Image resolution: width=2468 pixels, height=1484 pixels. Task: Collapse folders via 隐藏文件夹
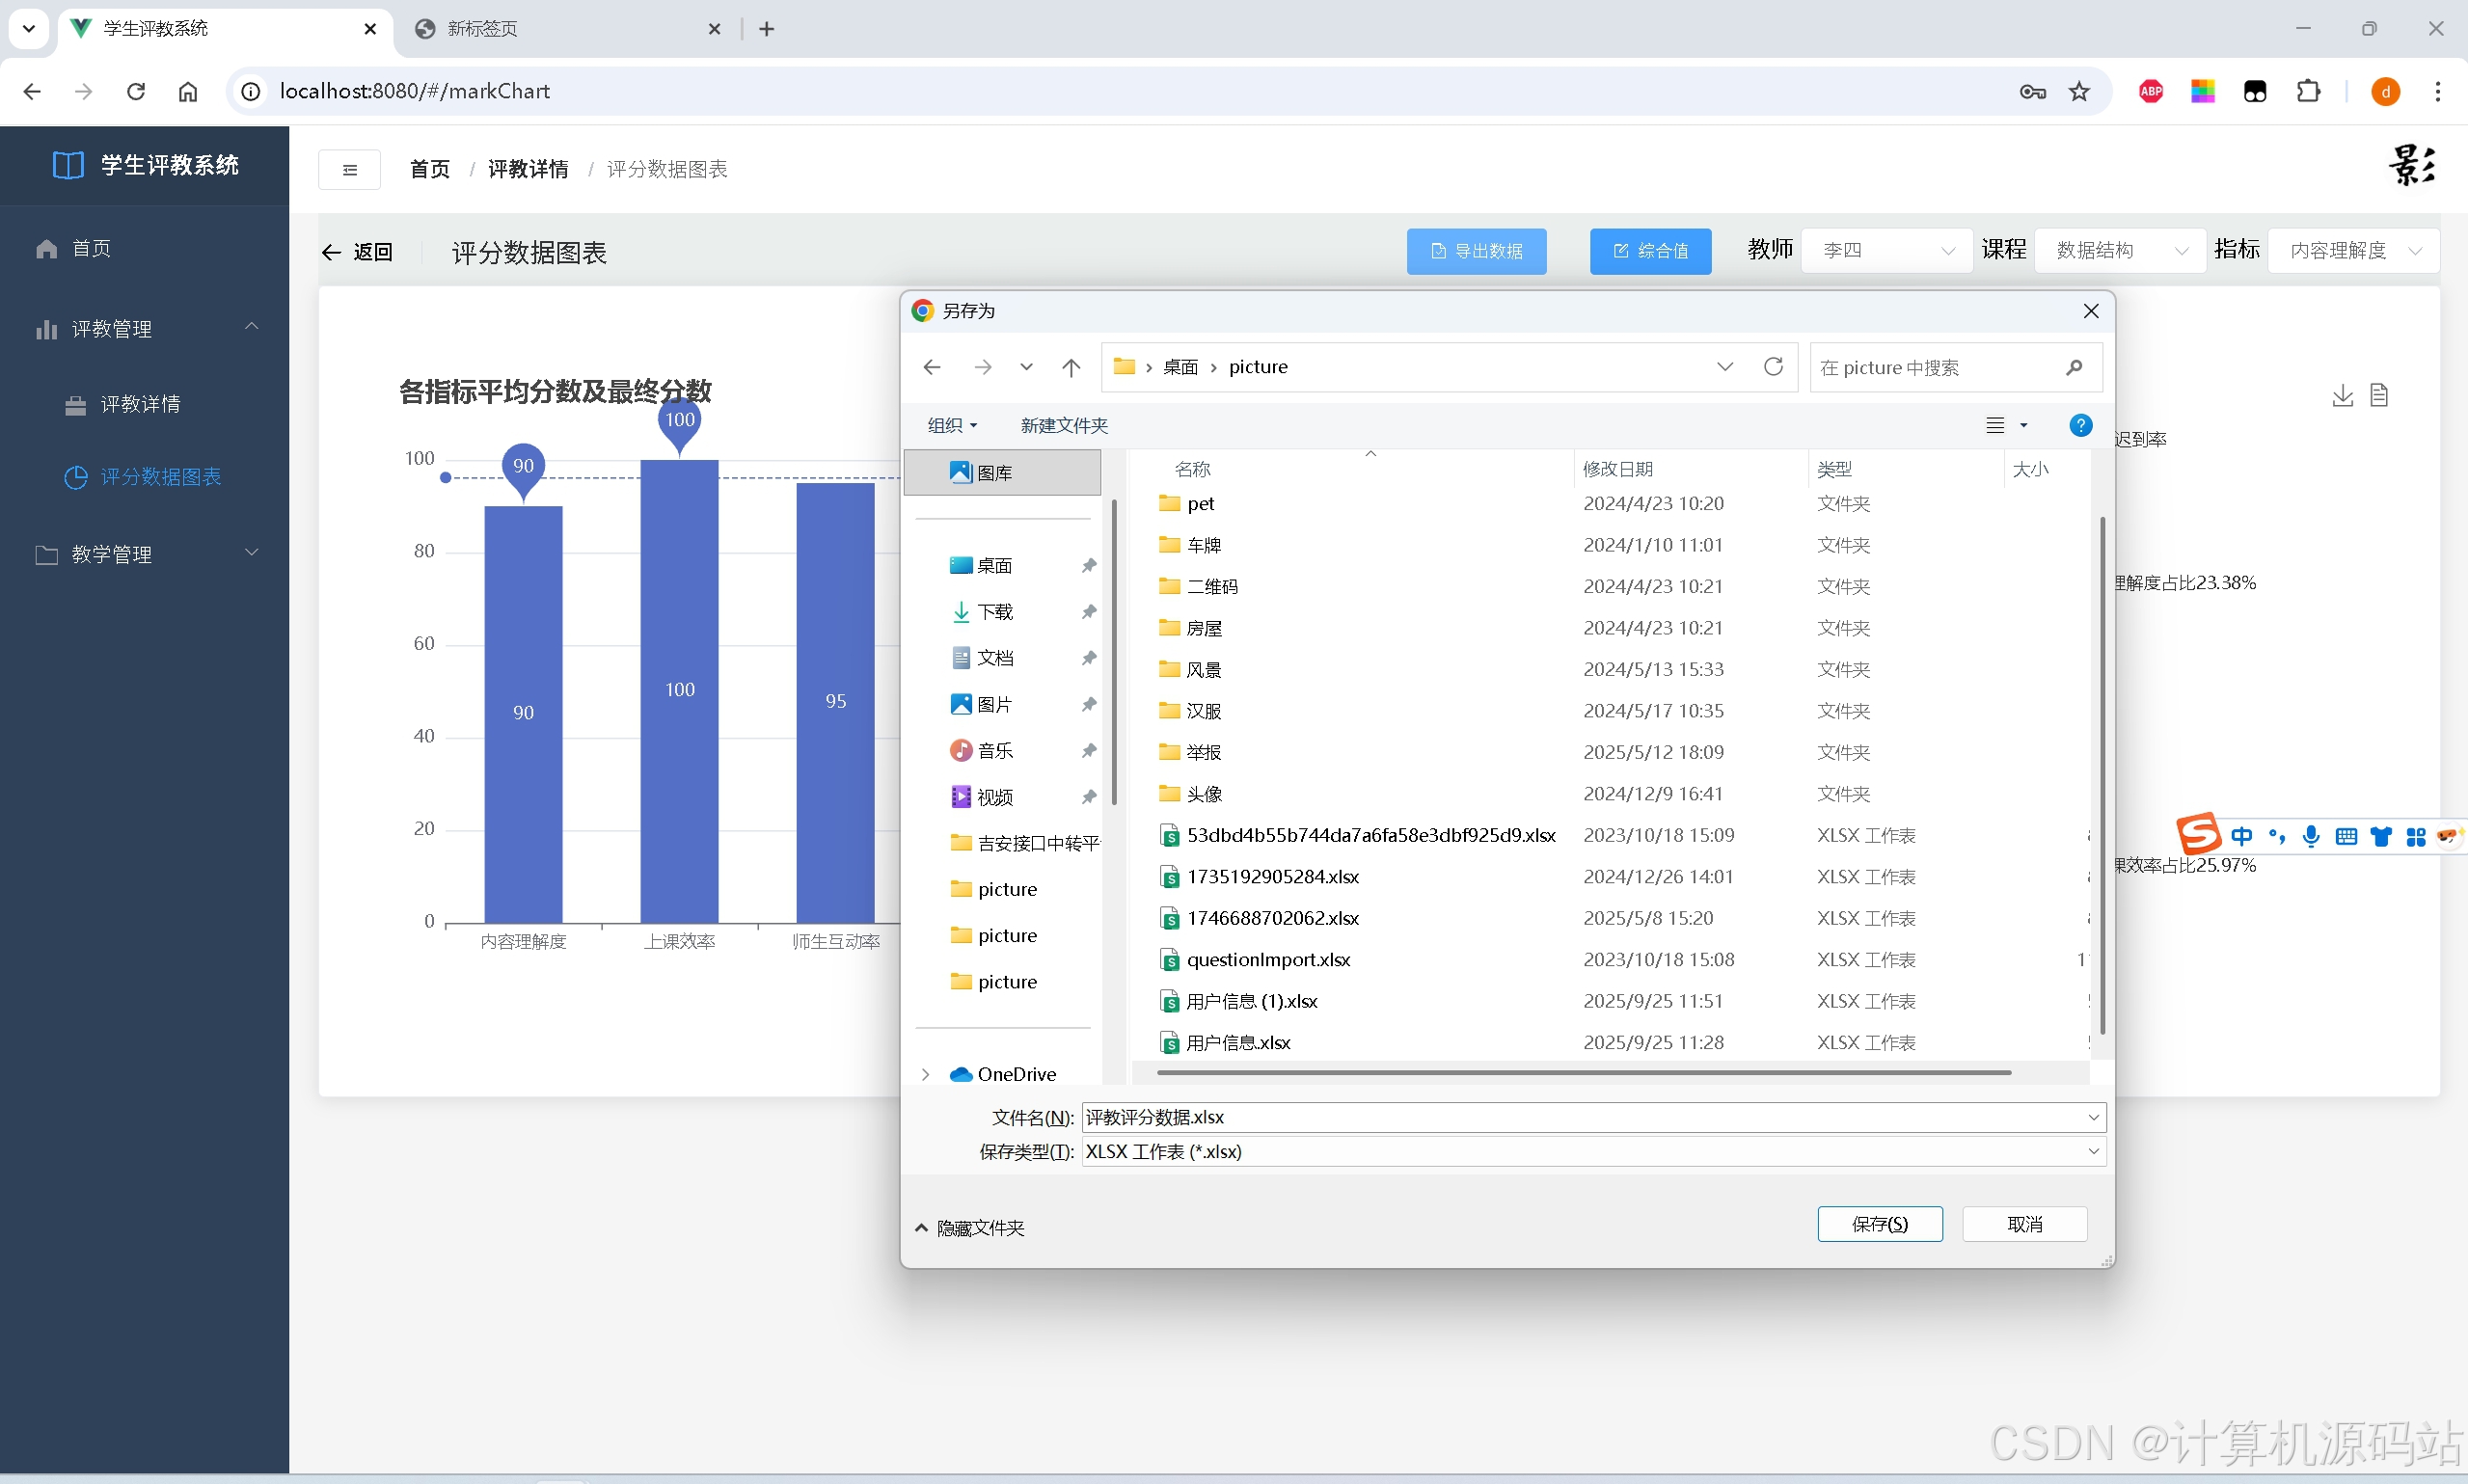pos(969,1227)
